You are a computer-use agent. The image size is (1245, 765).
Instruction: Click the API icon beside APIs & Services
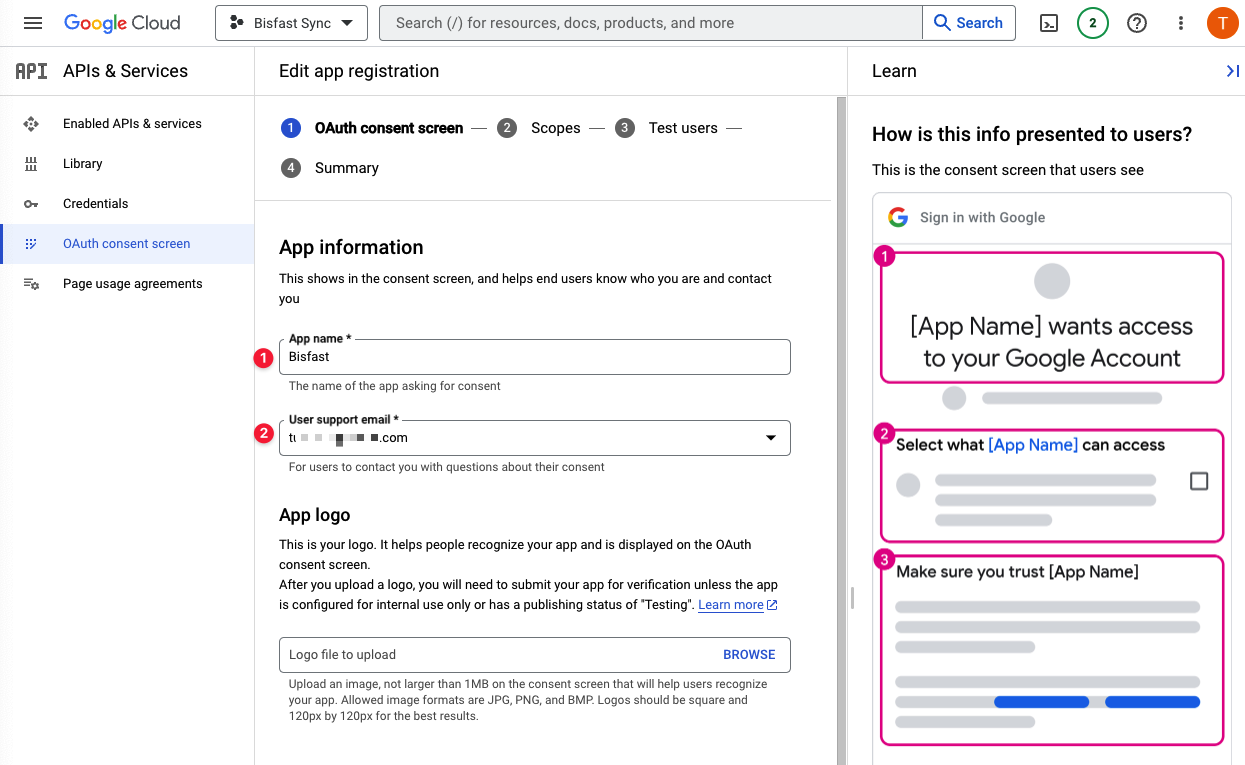(31, 71)
